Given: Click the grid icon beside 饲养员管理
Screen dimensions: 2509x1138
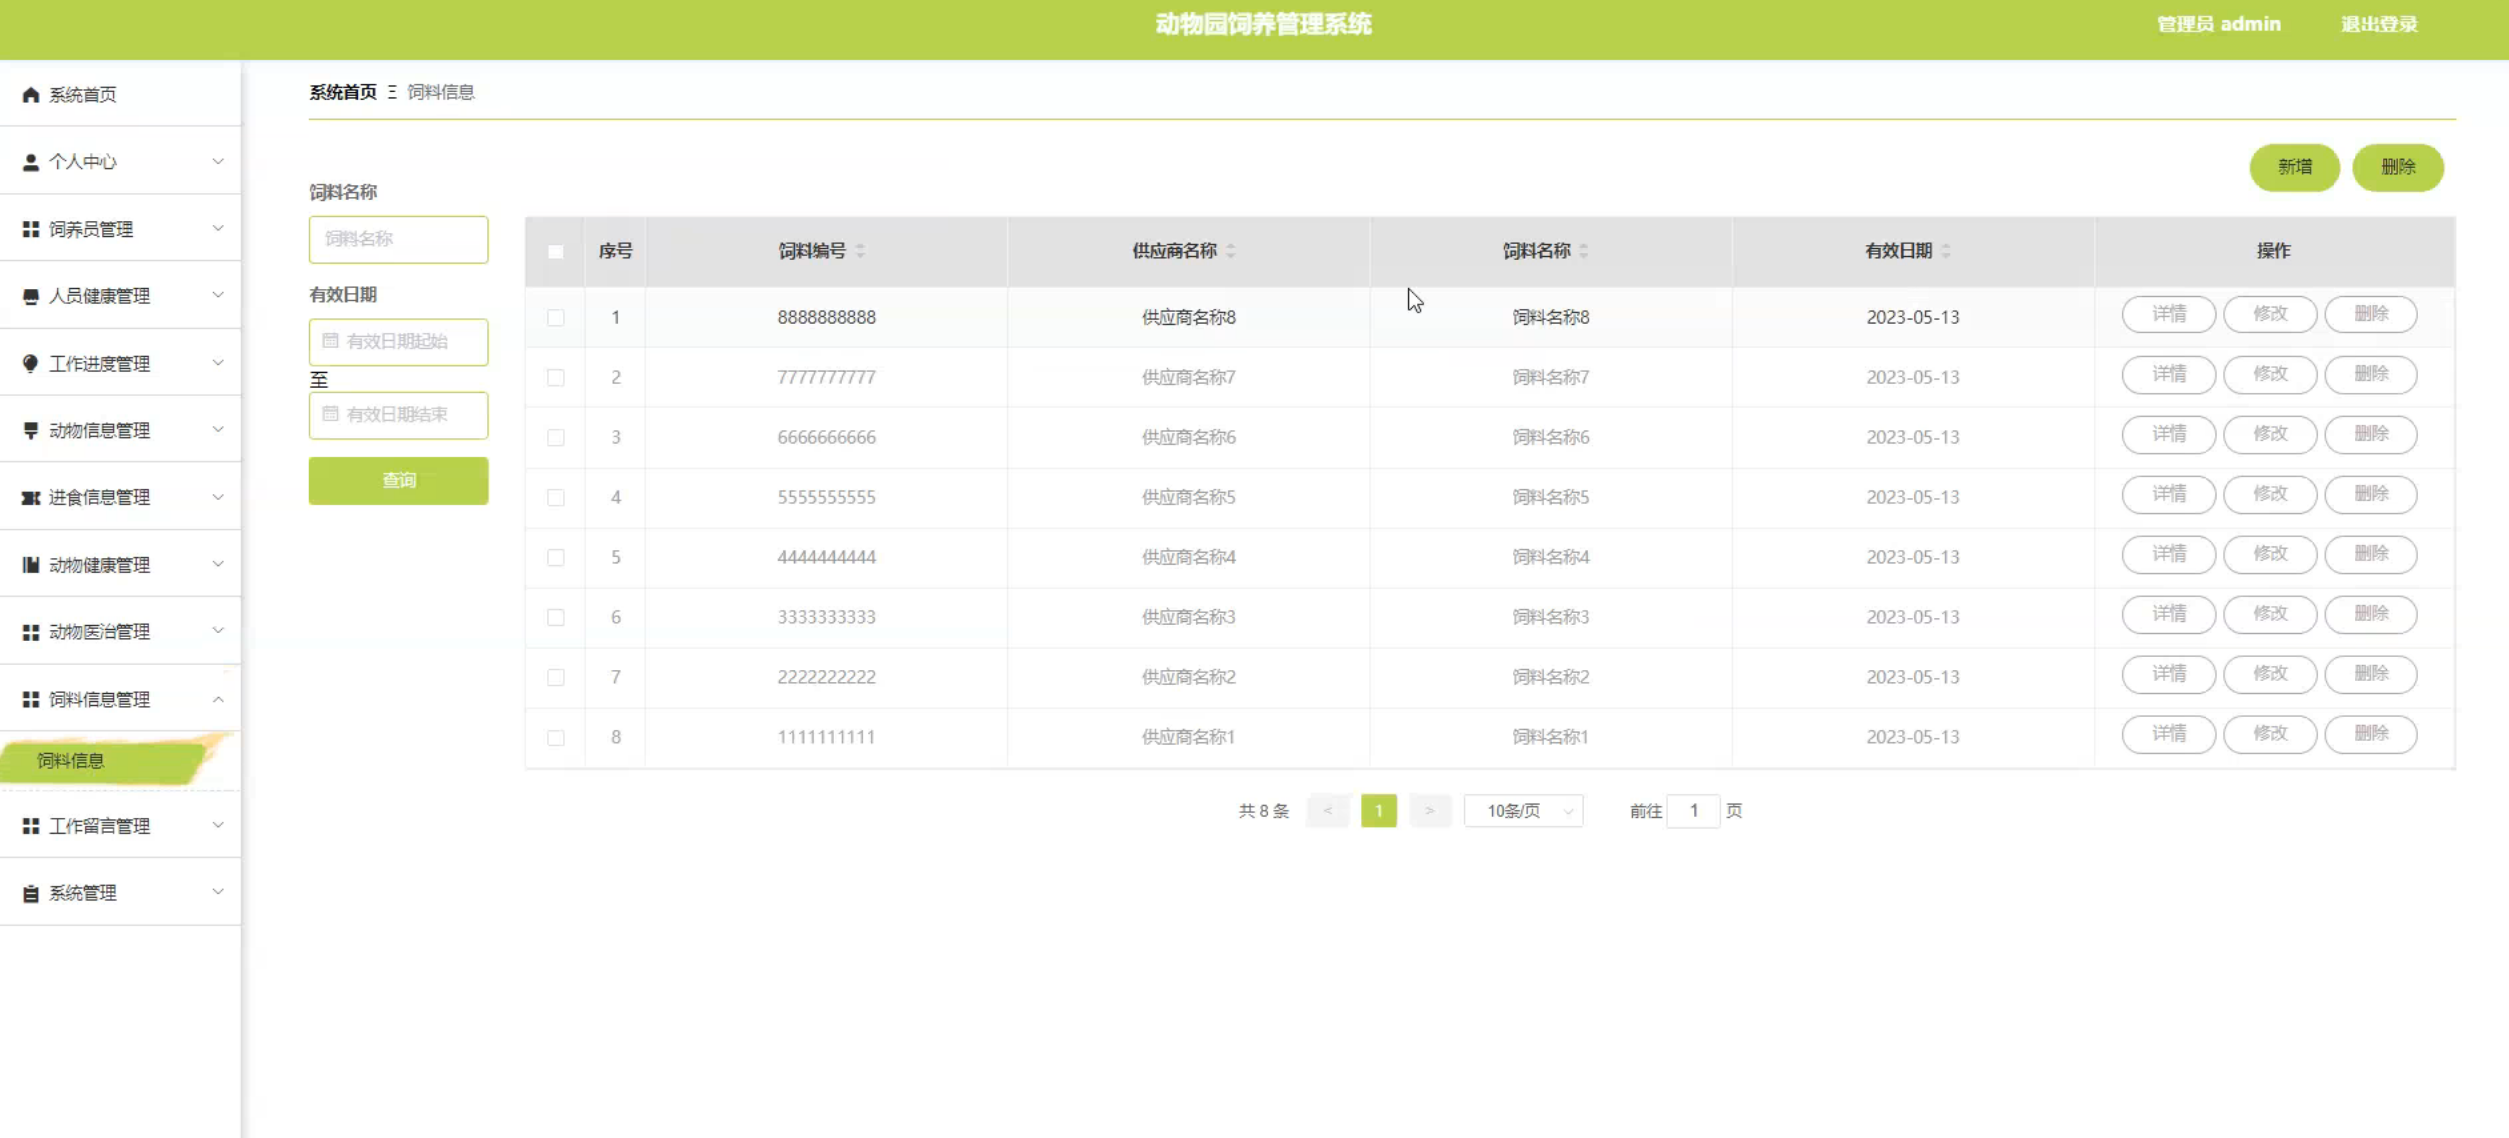Looking at the screenshot, I should point(31,230).
